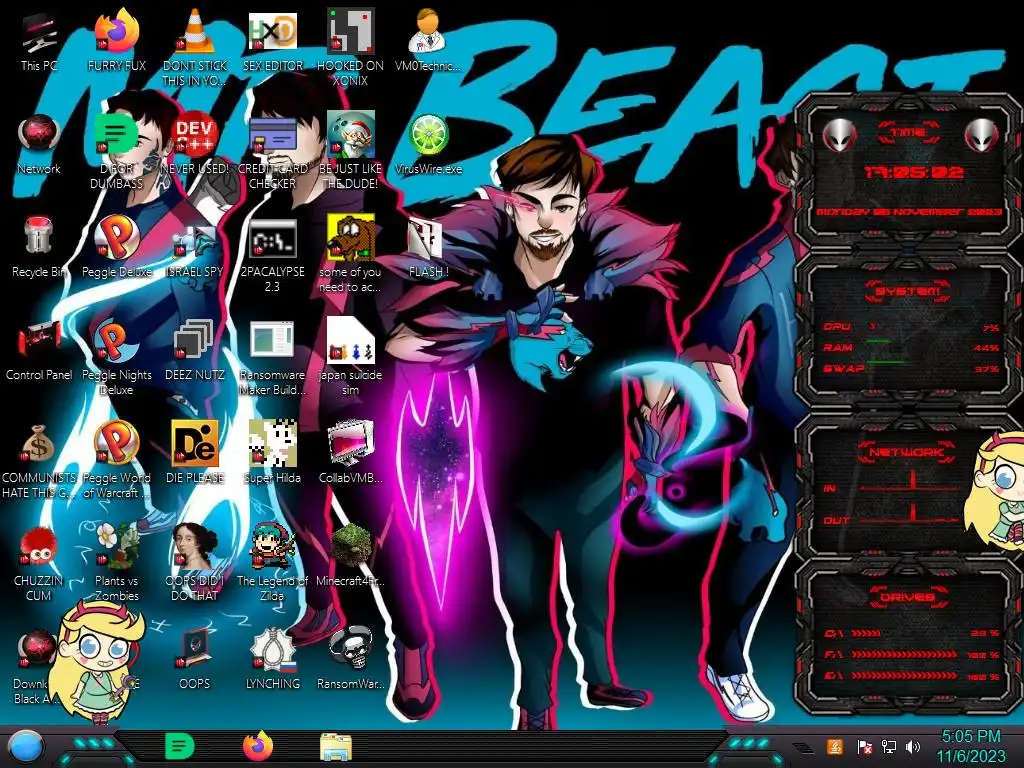This screenshot has height=768, width=1024.
Task: Click the orange tray icon
Action: [834, 746]
